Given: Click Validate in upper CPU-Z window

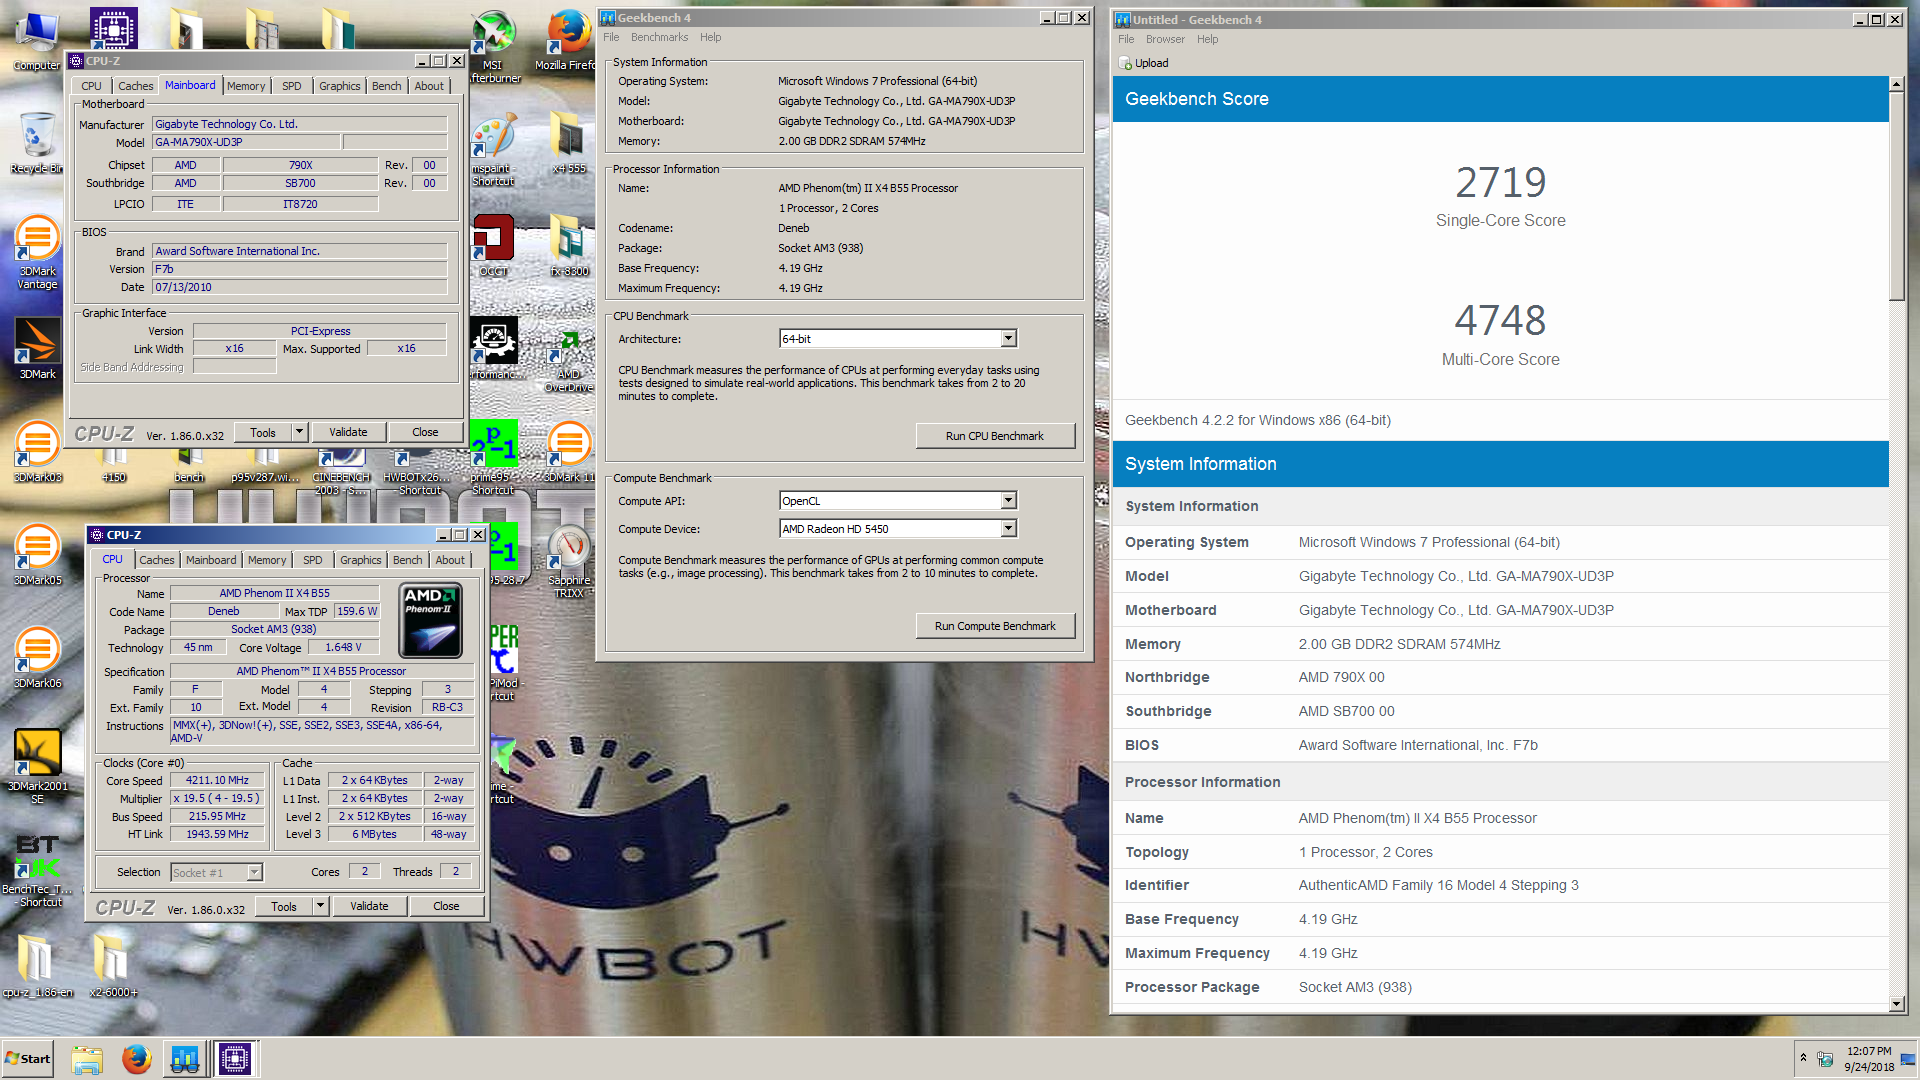Looking at the screenshot, I should [x=348, y=432].
